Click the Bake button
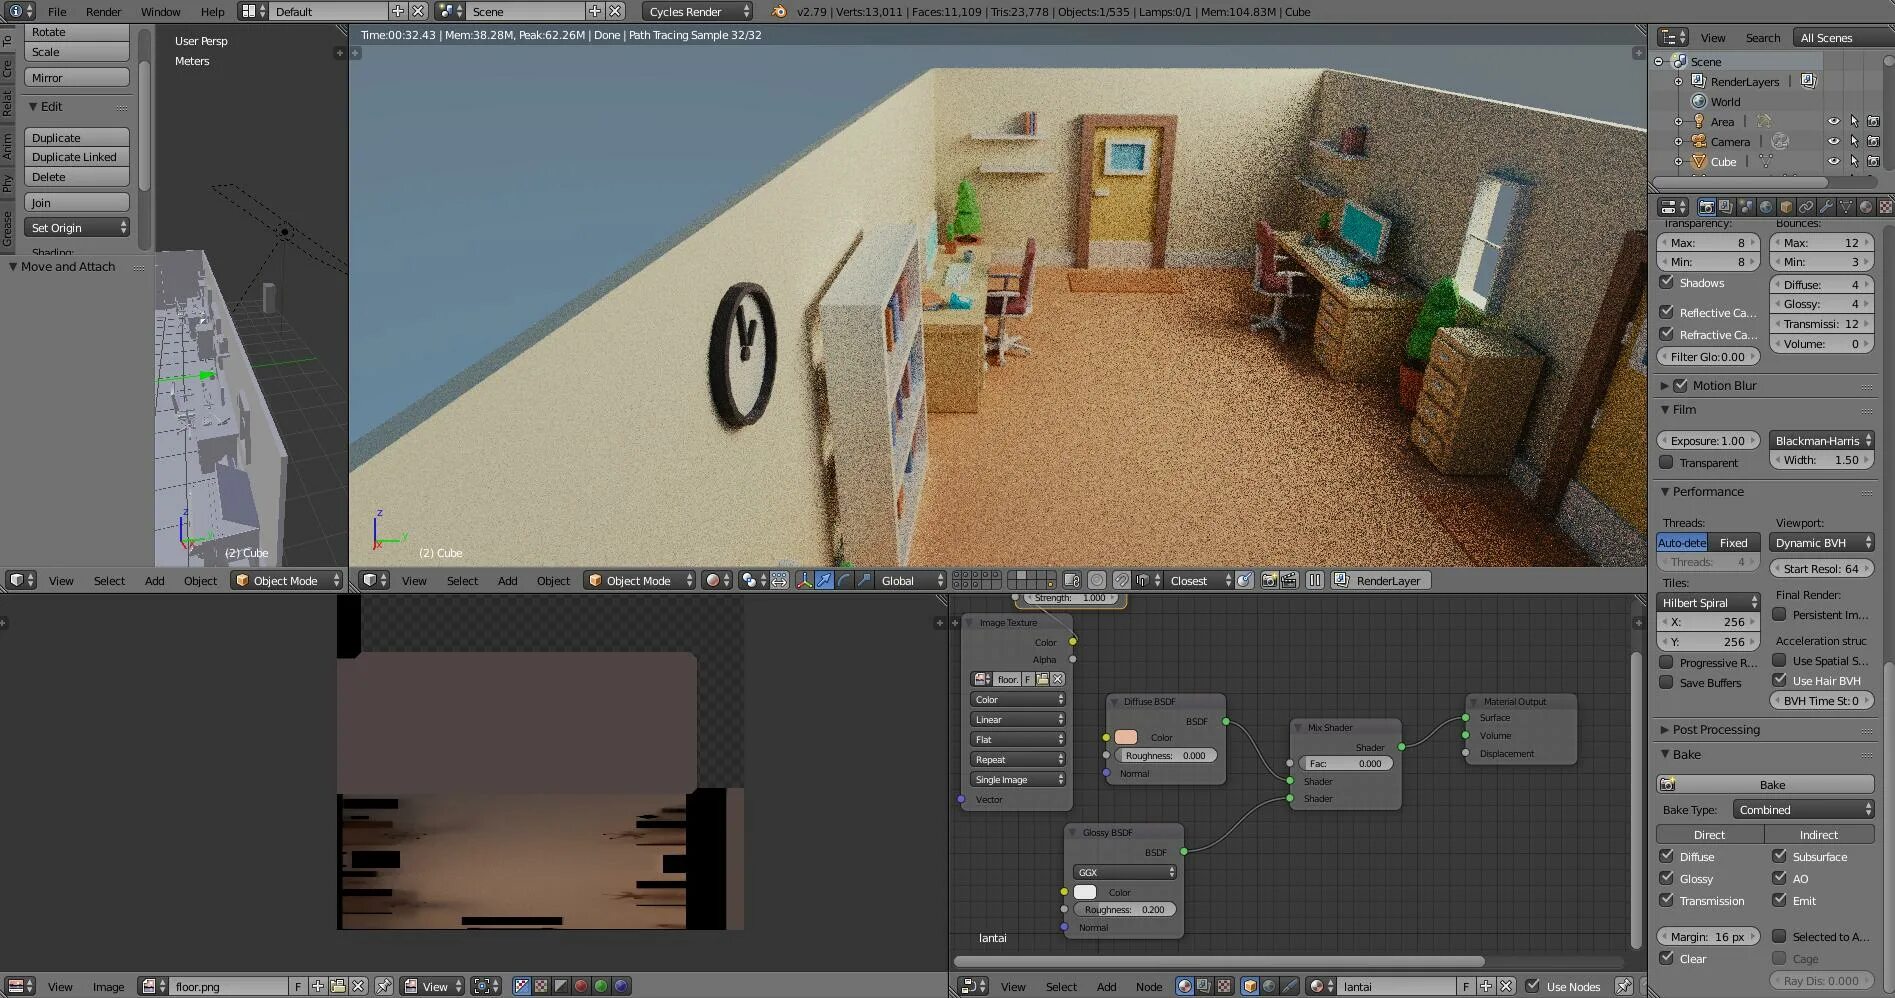This screenshot has width=1895, height=998. coord(1765,785)
